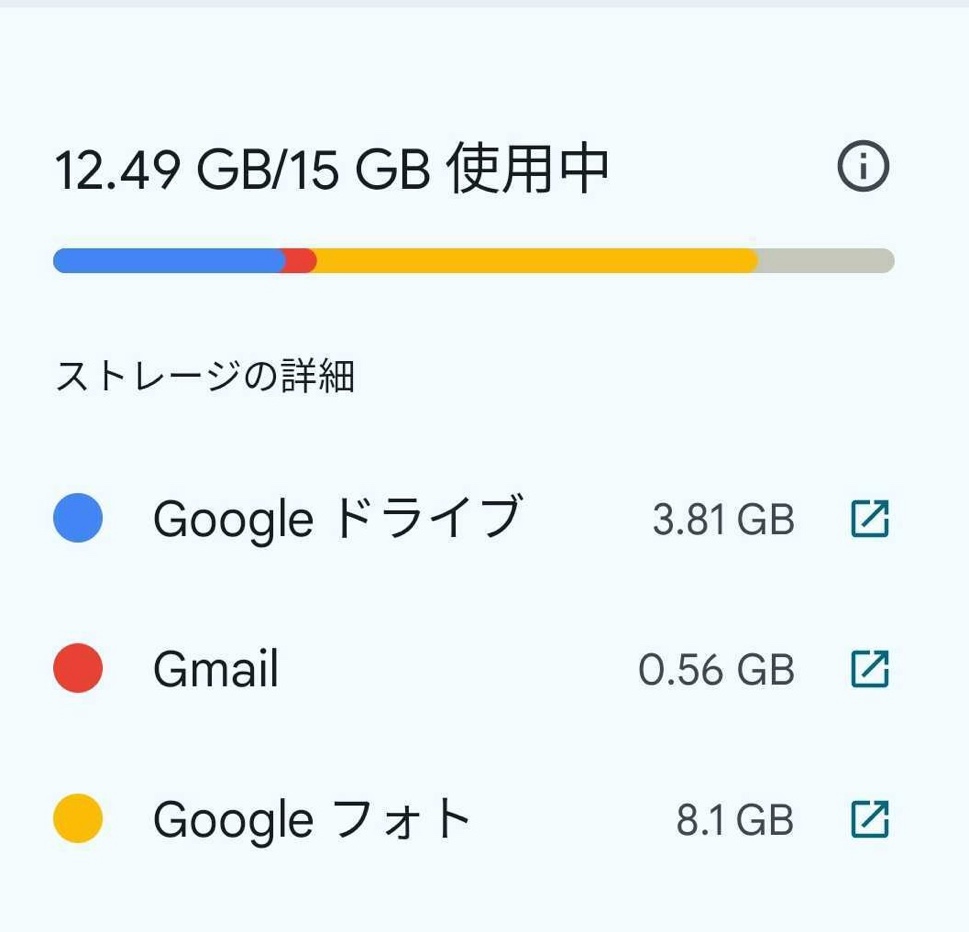Select the Gmail label
The height and width of the screenshot is (932, 969).
215,669
